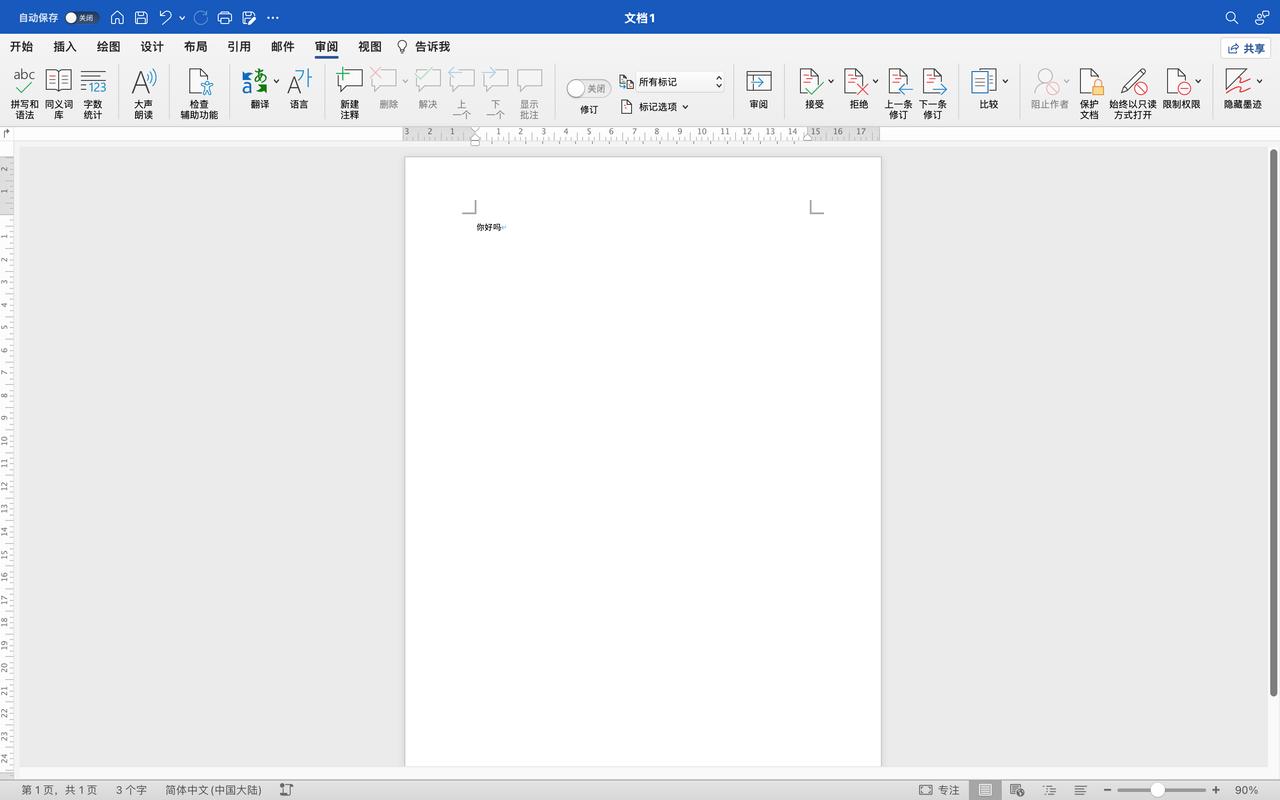Click 始终以只读方式打开
This screenshot has width=1280, height=800.
[1133, 94]
